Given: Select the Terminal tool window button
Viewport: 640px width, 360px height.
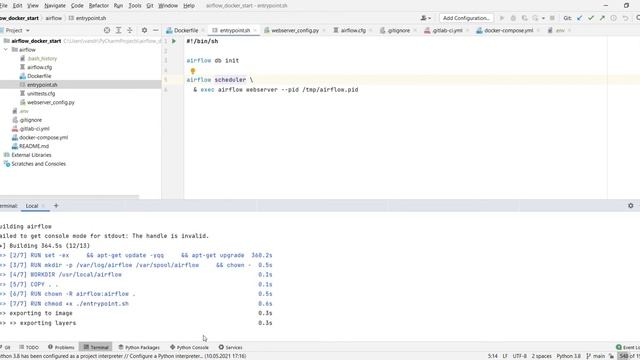Looking at the screenshot, I should pyautogui.click(x=96, y=347).
